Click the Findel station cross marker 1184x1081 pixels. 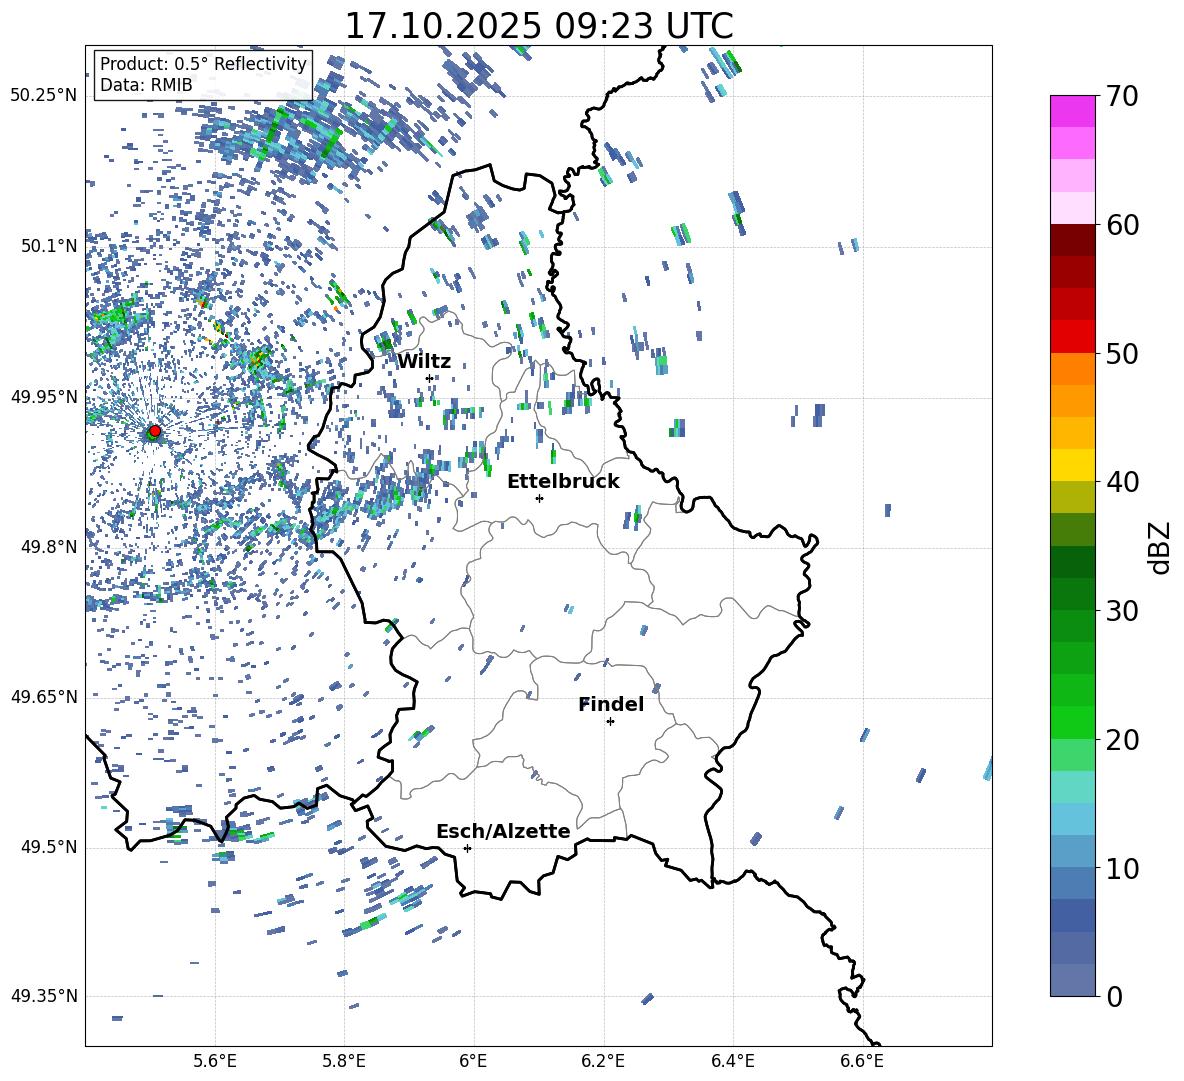click(x=610, y=722)
